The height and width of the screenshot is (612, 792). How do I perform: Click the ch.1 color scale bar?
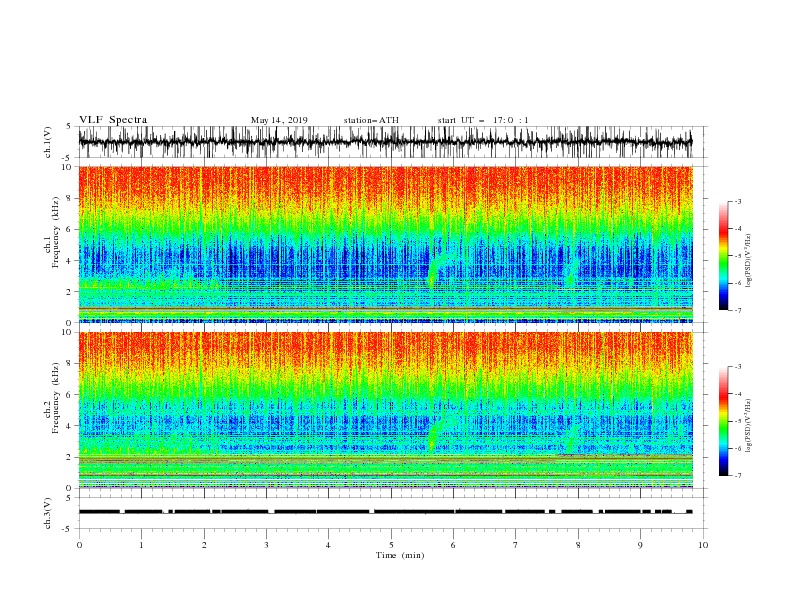click(x=723, y=256)
